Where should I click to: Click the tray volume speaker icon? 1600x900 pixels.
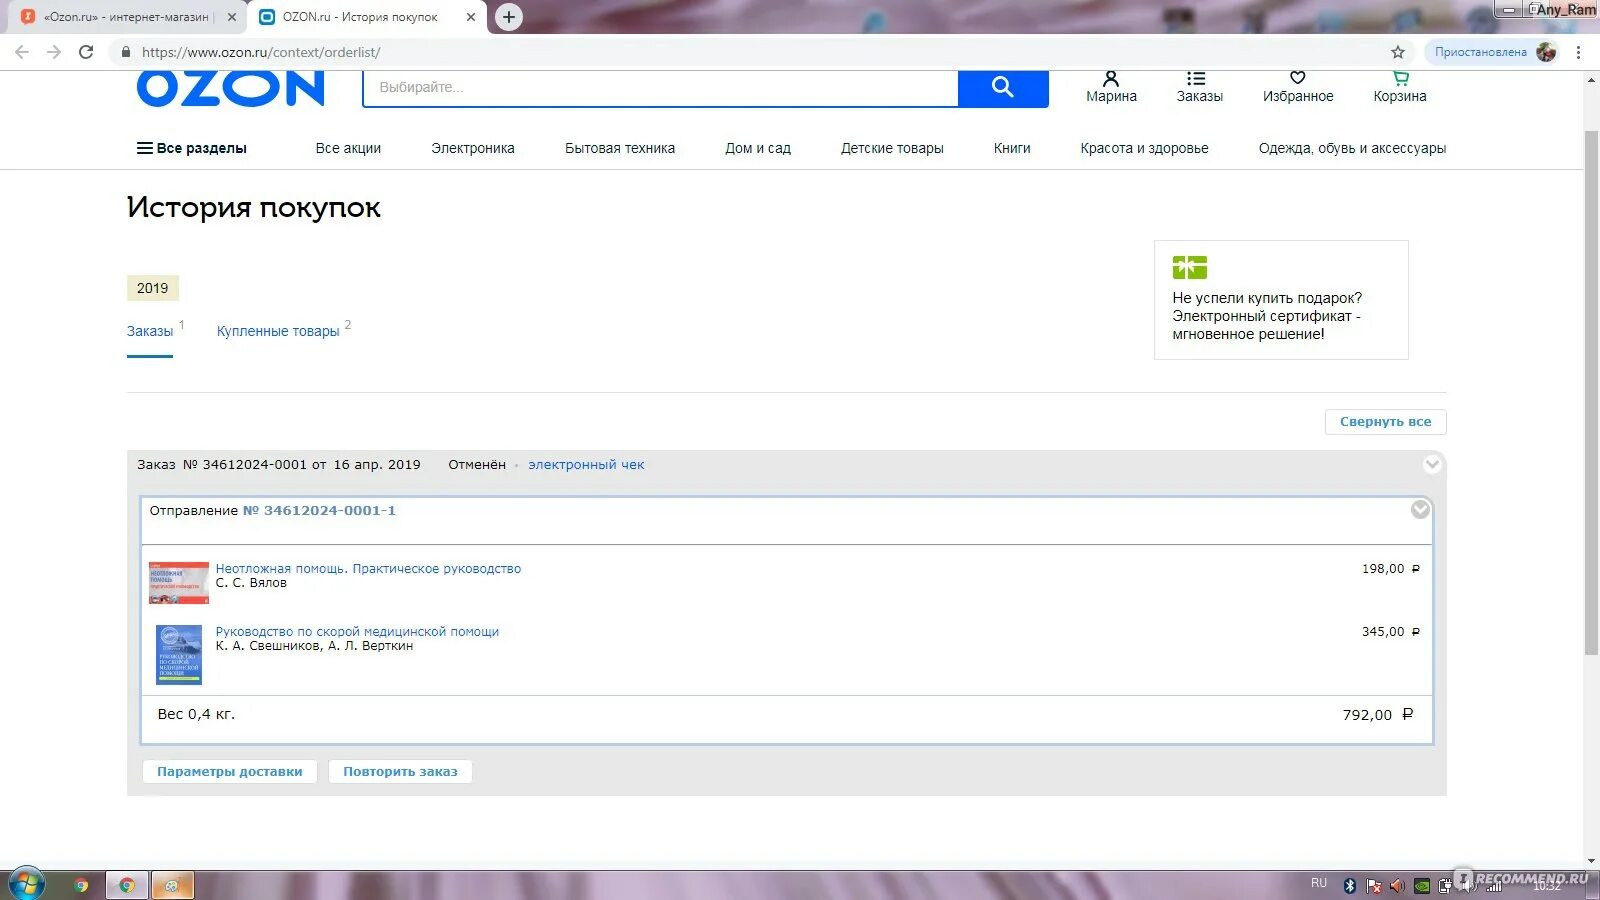(x=1397, y=886)
